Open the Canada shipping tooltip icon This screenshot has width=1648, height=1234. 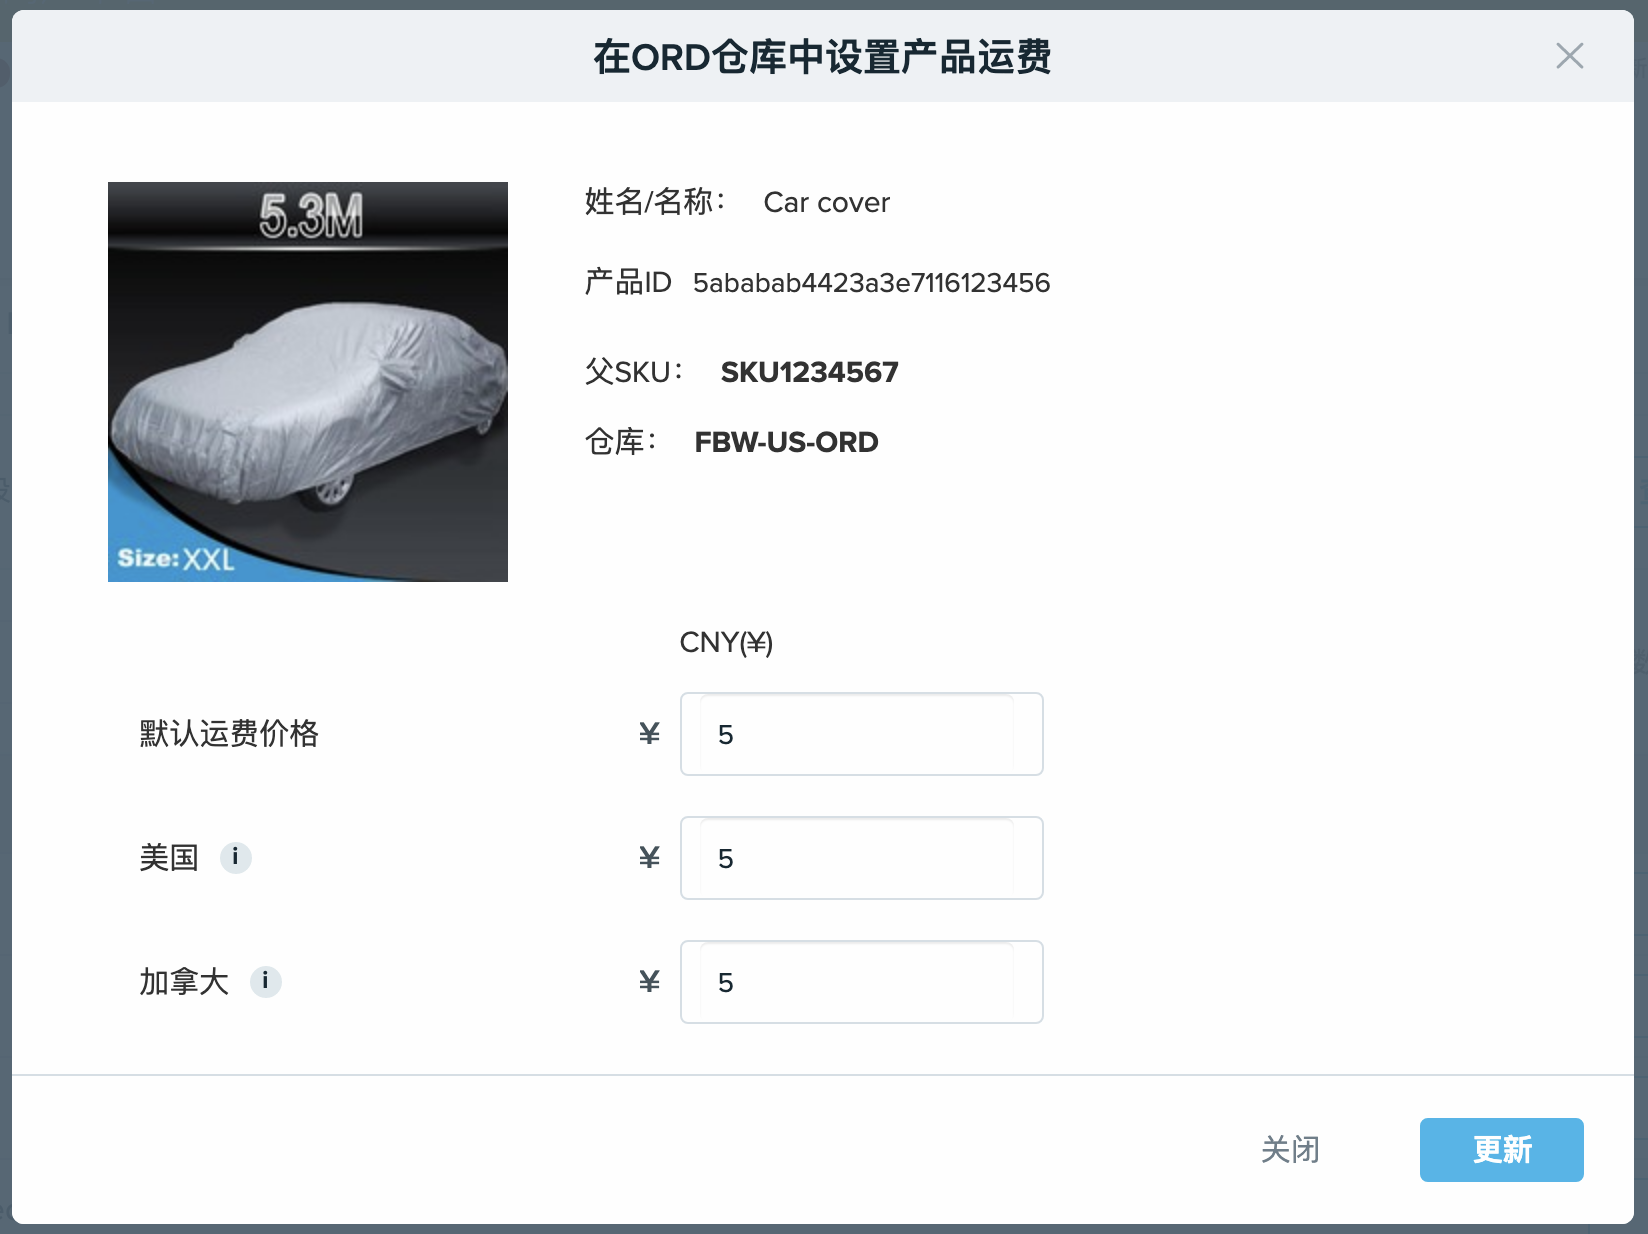(265, 982)
